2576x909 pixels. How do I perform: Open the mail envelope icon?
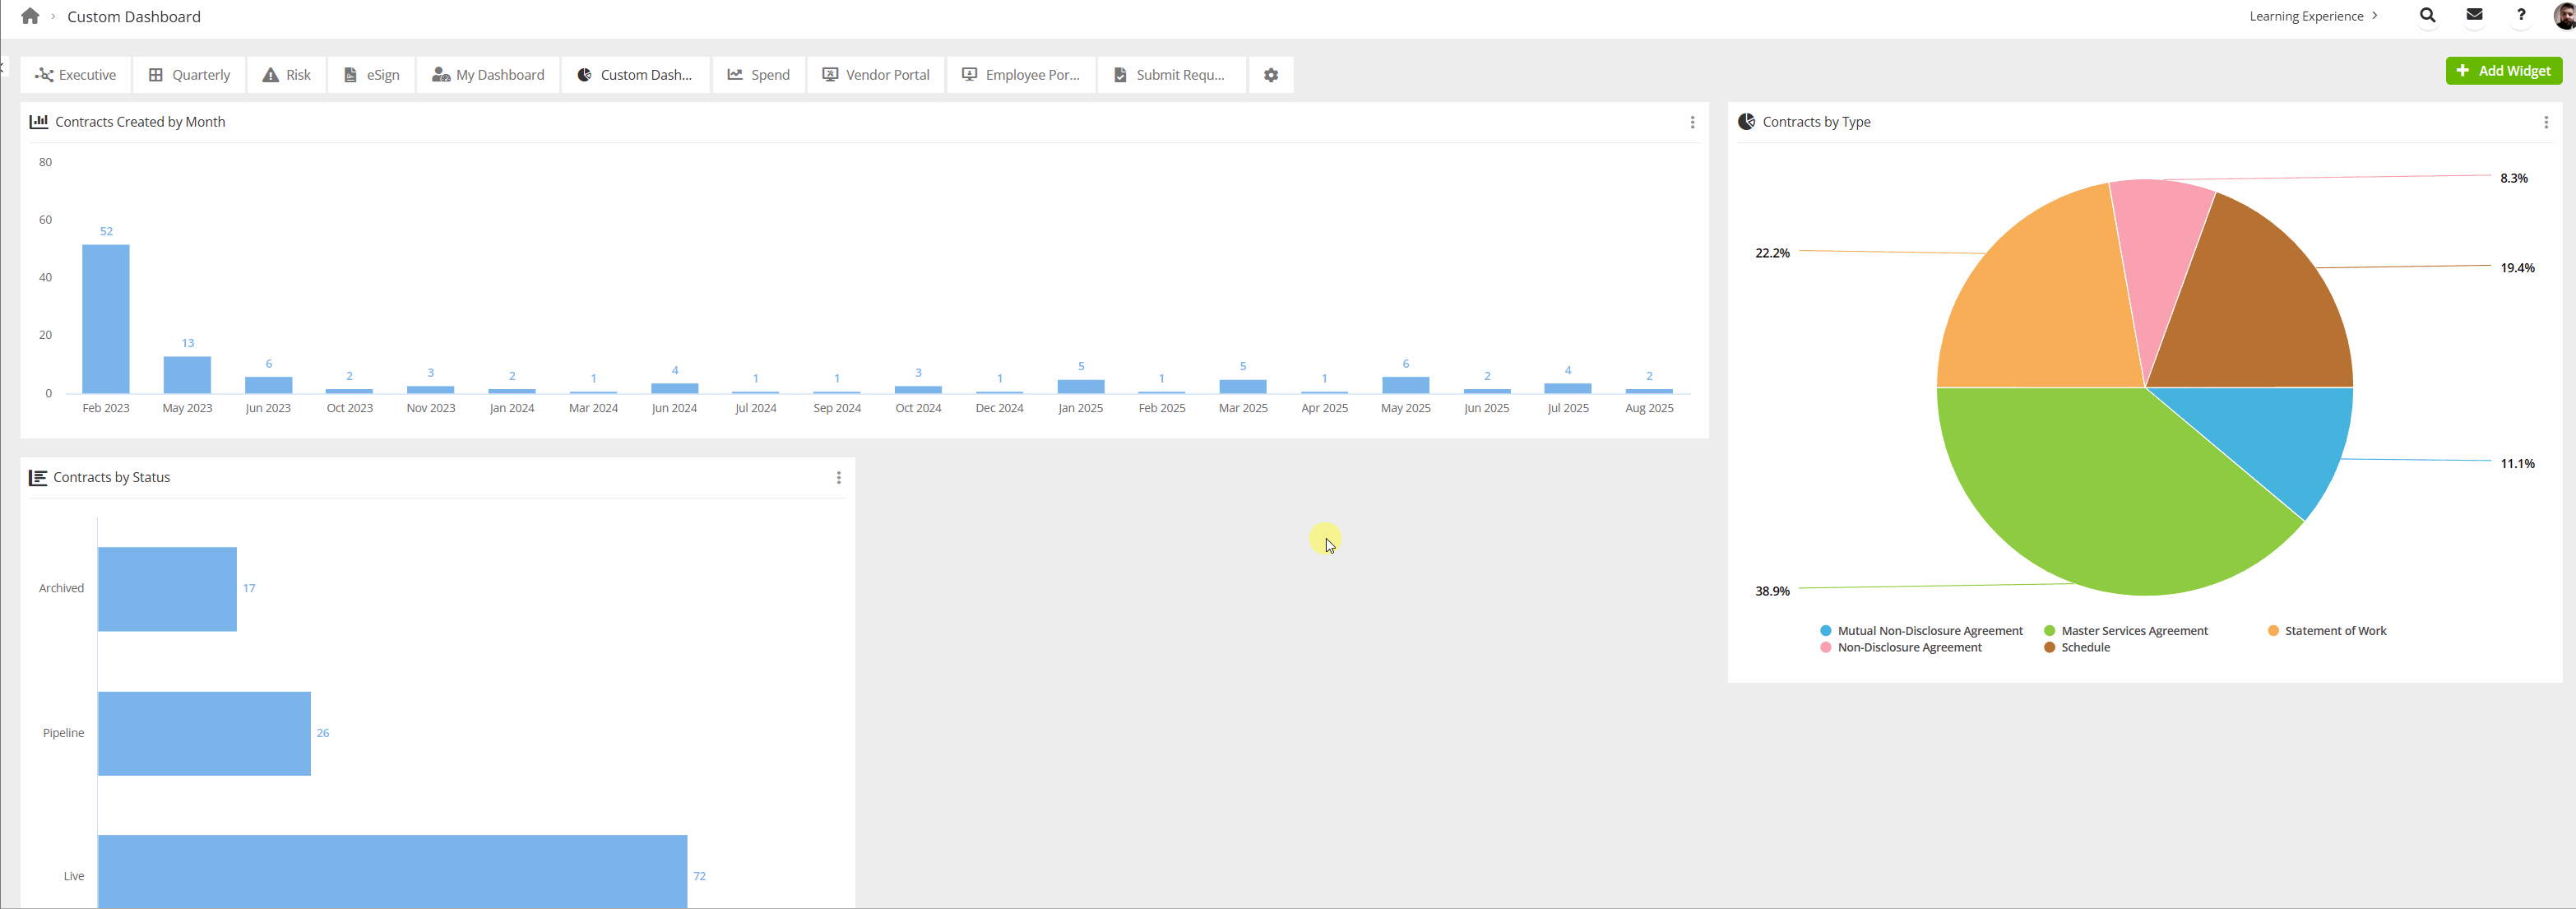[x=2474, y=15]
